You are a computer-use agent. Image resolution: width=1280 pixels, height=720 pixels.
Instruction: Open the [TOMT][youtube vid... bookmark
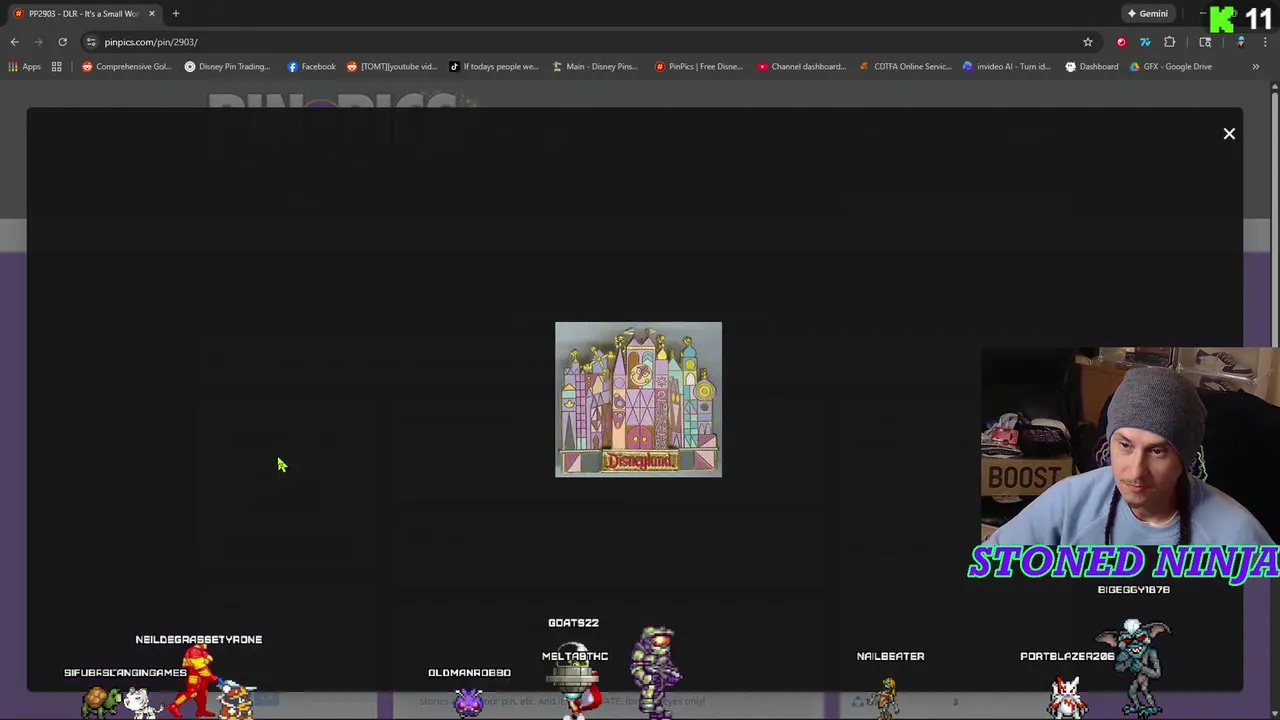[x=392, y=67]
